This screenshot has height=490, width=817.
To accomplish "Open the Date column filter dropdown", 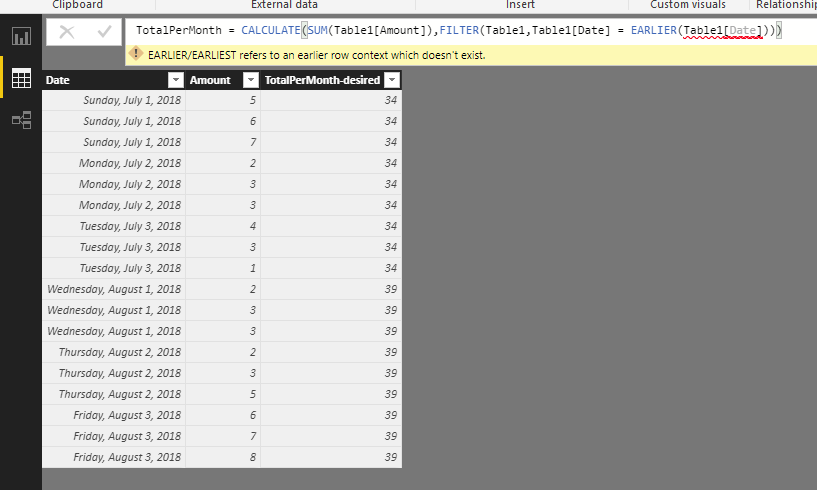I will [176, 80].
